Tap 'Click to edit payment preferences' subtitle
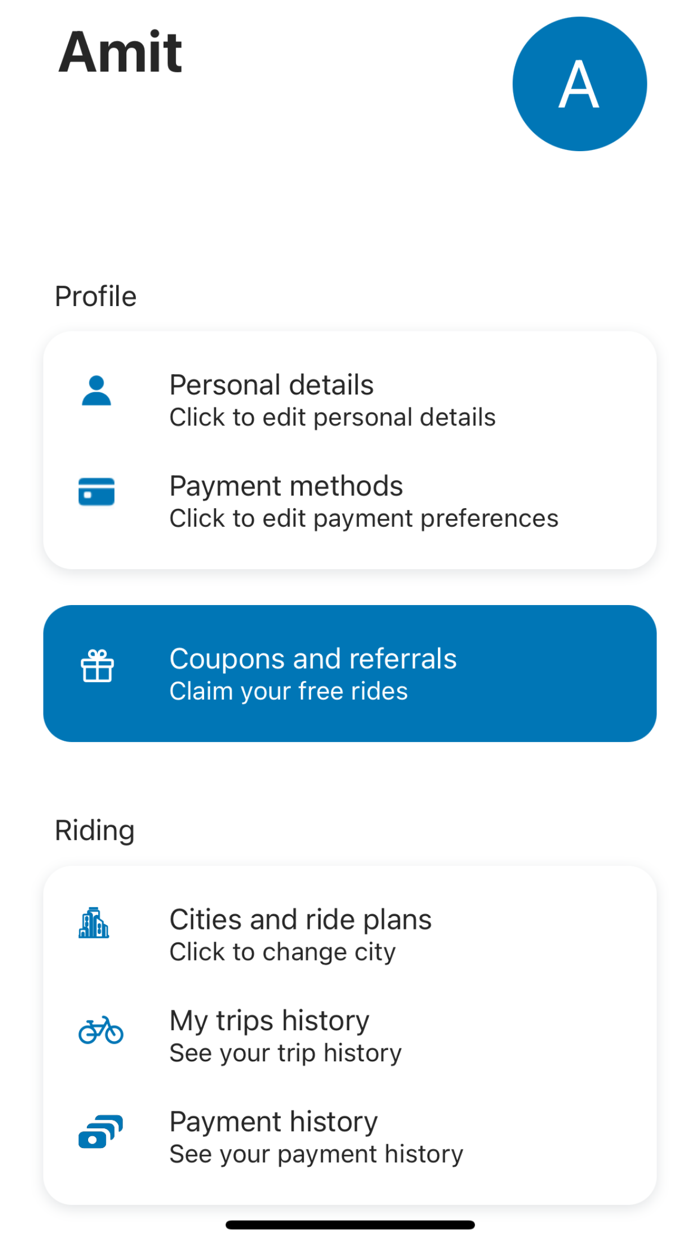700x1244 pixels. pos(363,518)
